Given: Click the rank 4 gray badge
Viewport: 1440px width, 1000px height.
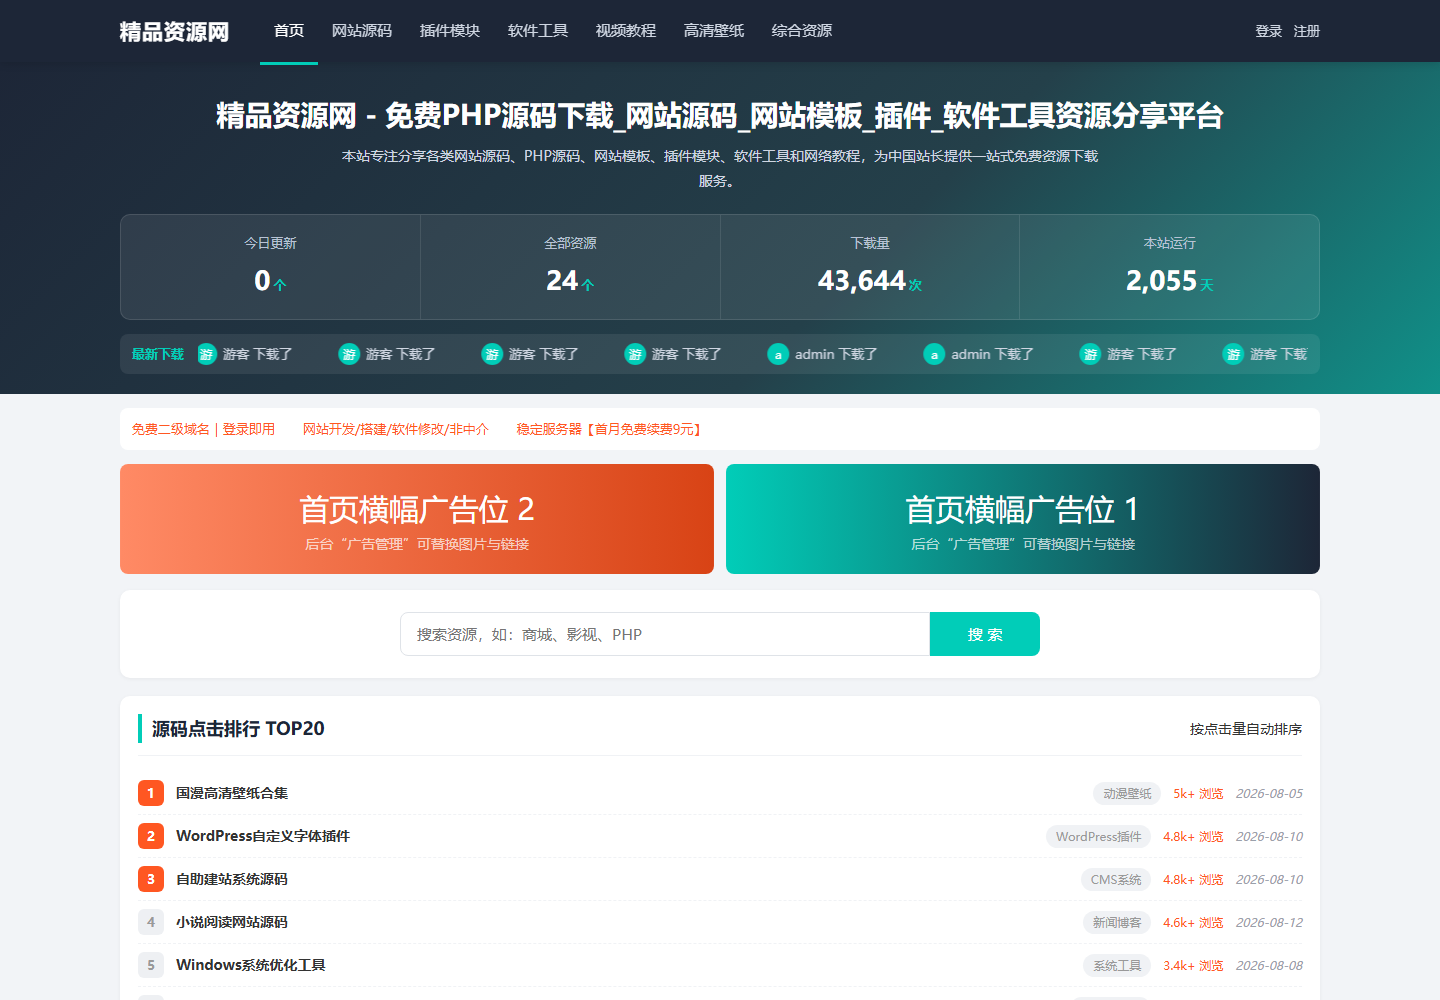Looking at the screenshot, I should pyautogui.click(x=151, y=922).
